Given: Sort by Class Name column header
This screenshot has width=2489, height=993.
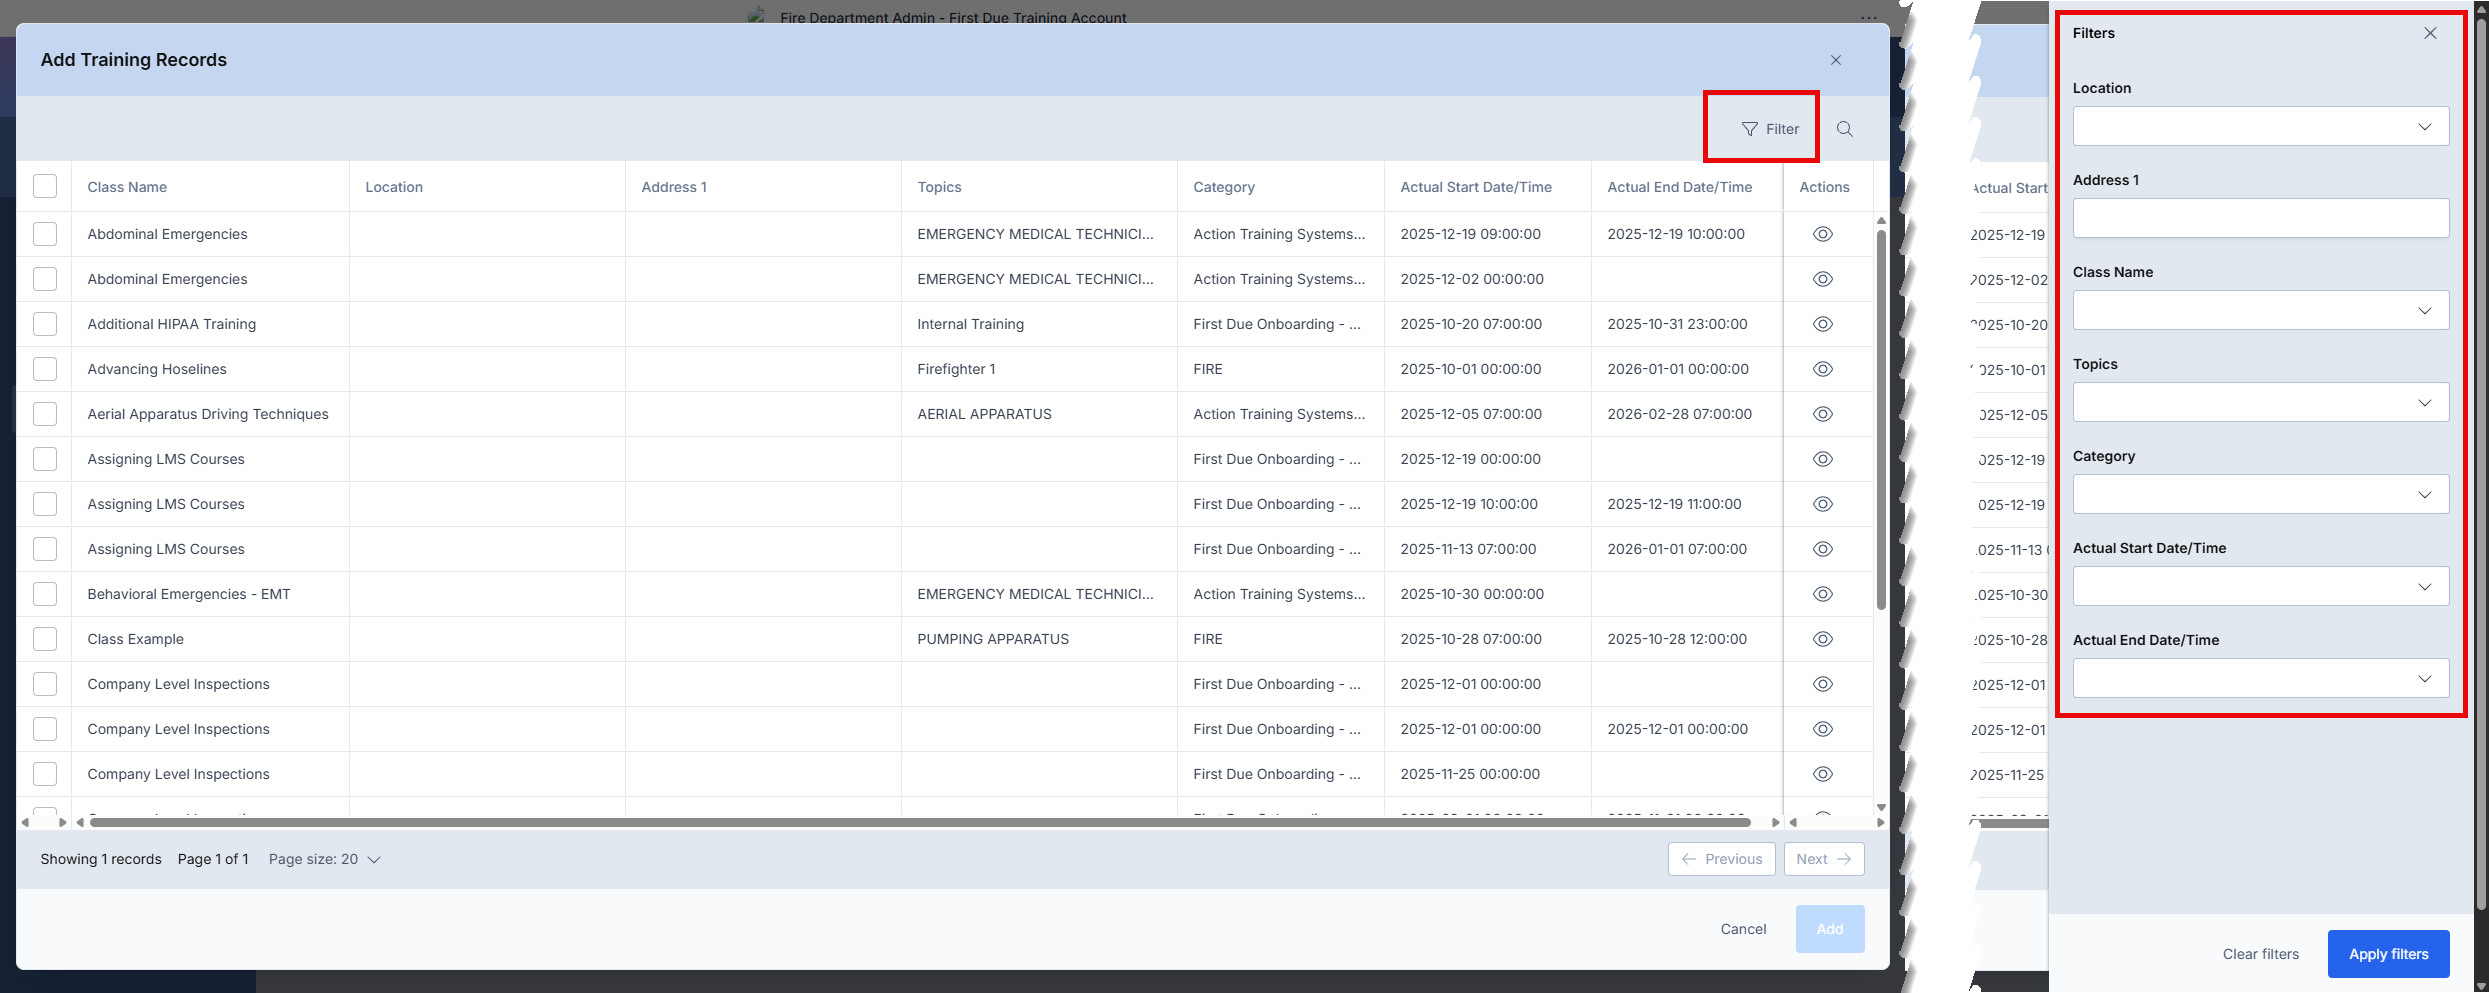Looking at the screenshot, I should (127, 187).
